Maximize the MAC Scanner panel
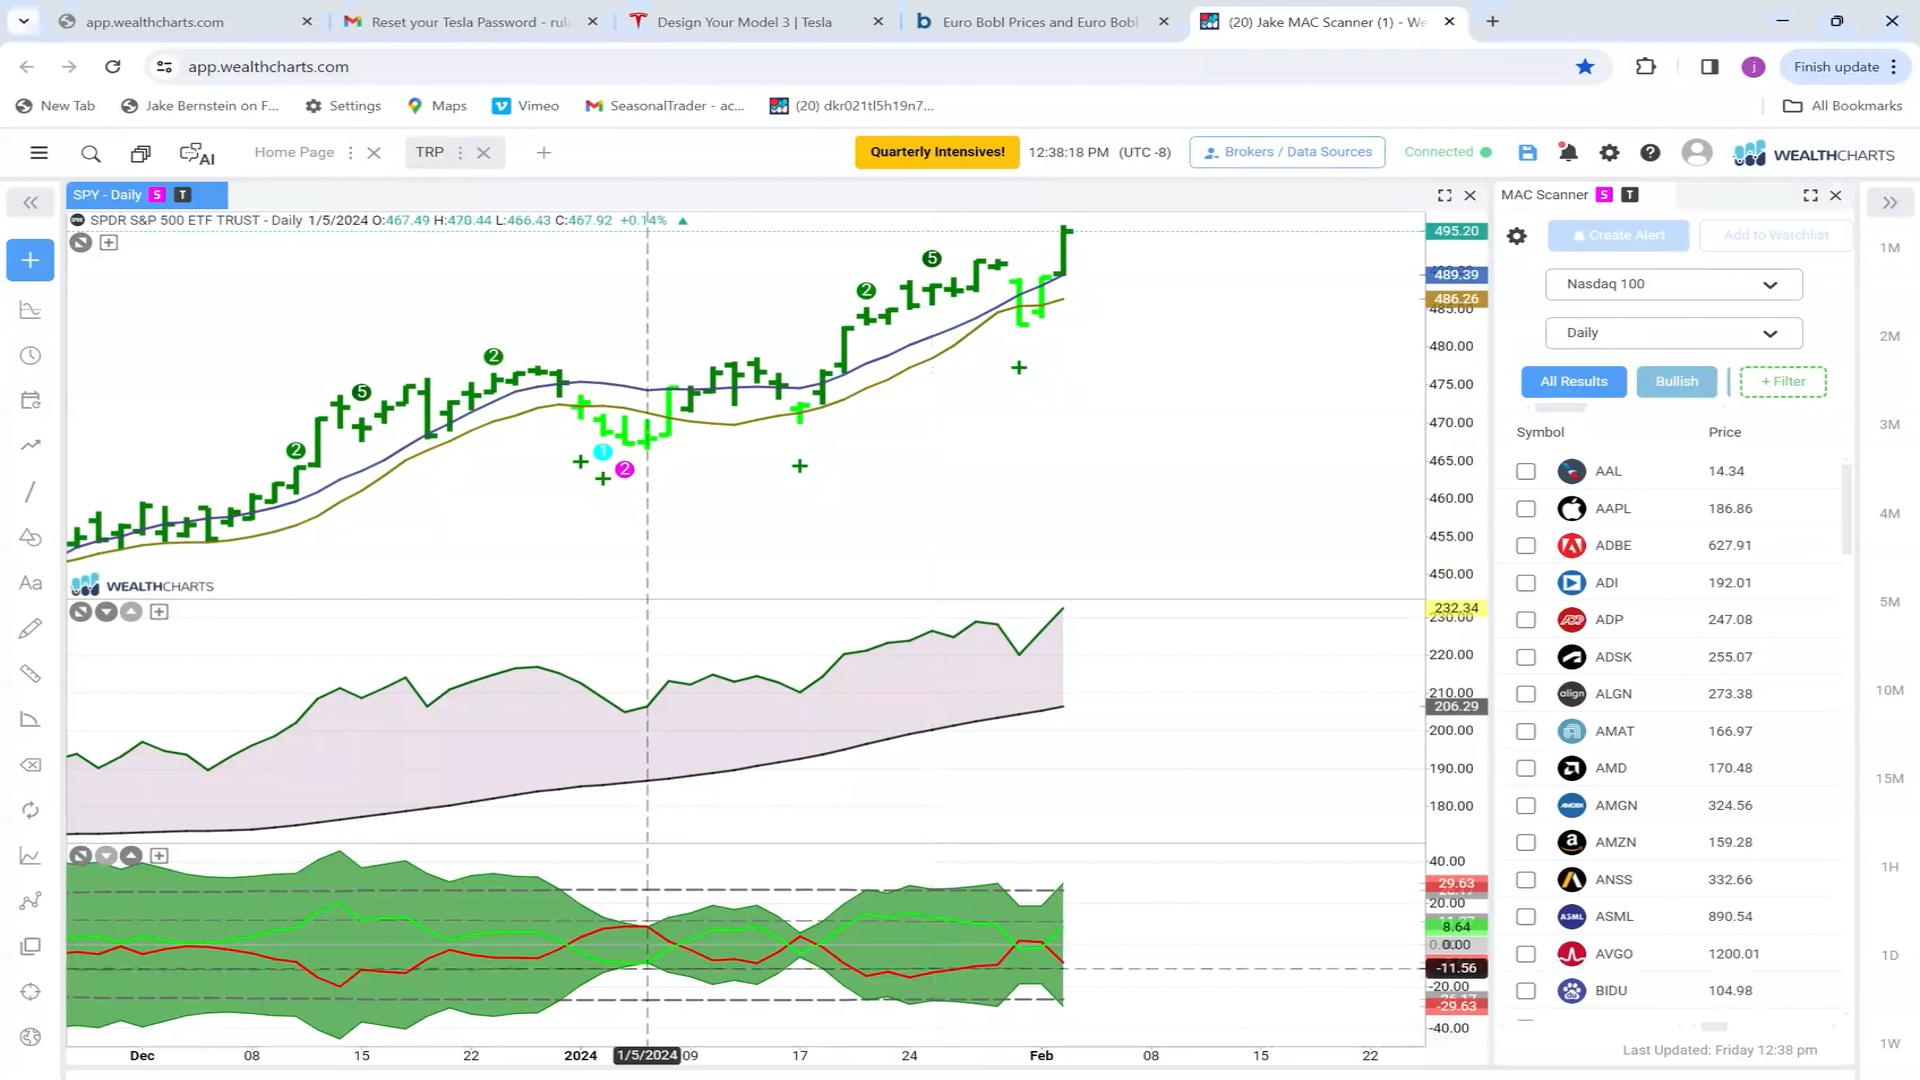Image resolution: width=1920 pixels, height=1080 pixels. point(1810,195)
